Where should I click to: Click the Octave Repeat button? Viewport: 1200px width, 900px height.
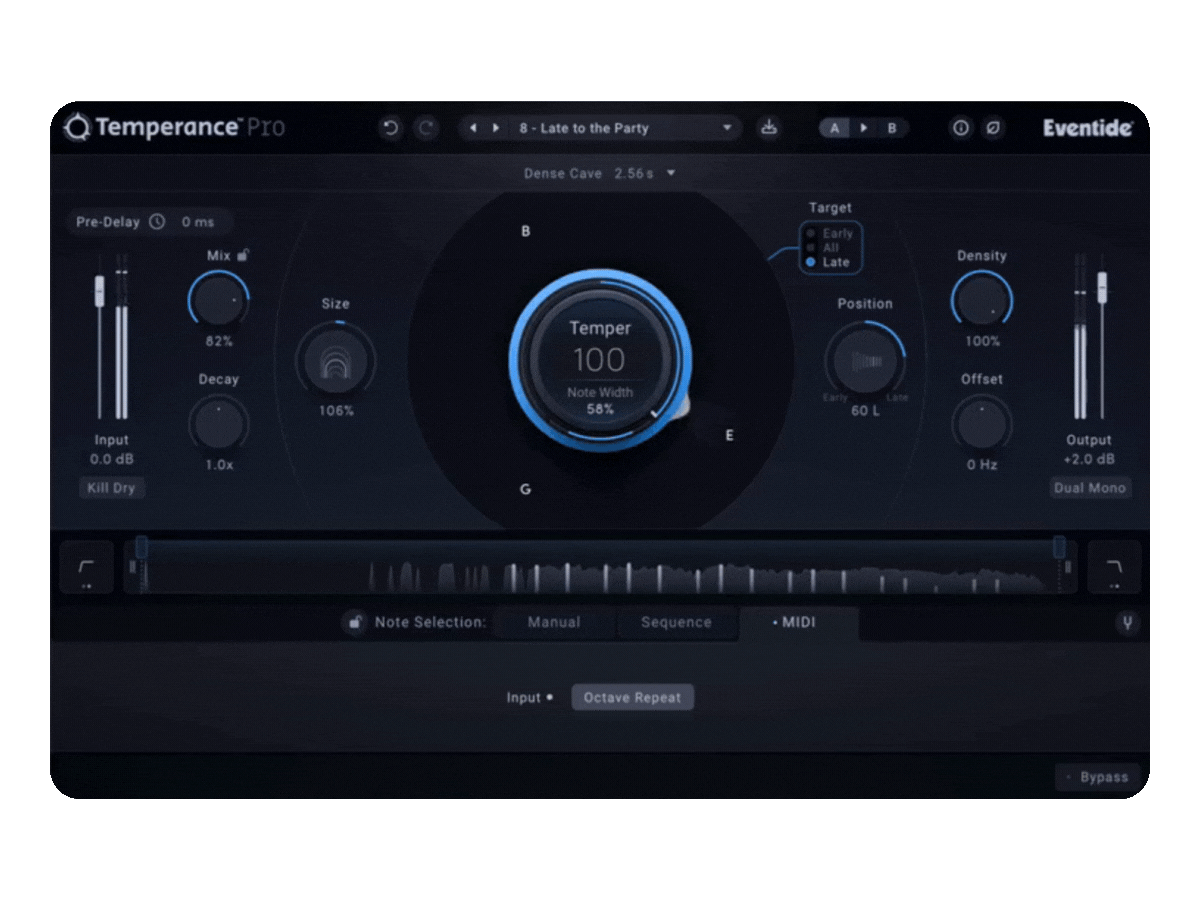point(632,698)
